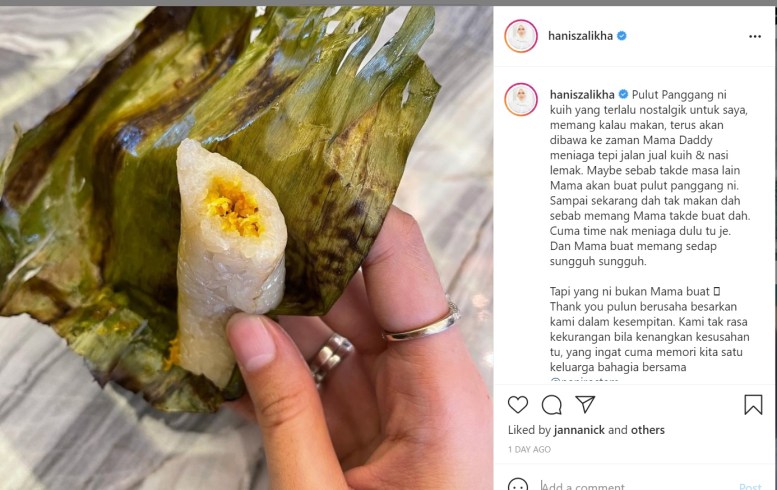Save post using the bookmark icon
Viewport: 777px width, 490px height.
753,405
